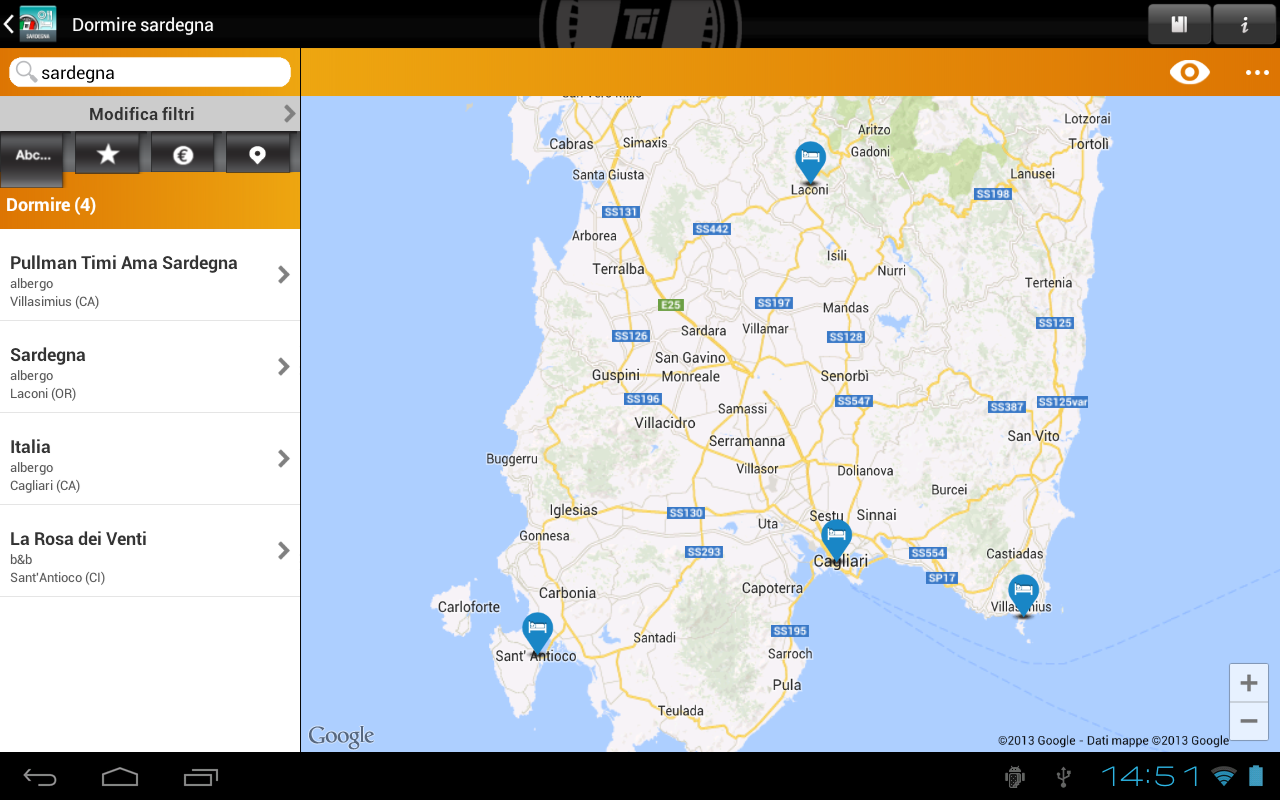Click the magnifier search icon

26,72
